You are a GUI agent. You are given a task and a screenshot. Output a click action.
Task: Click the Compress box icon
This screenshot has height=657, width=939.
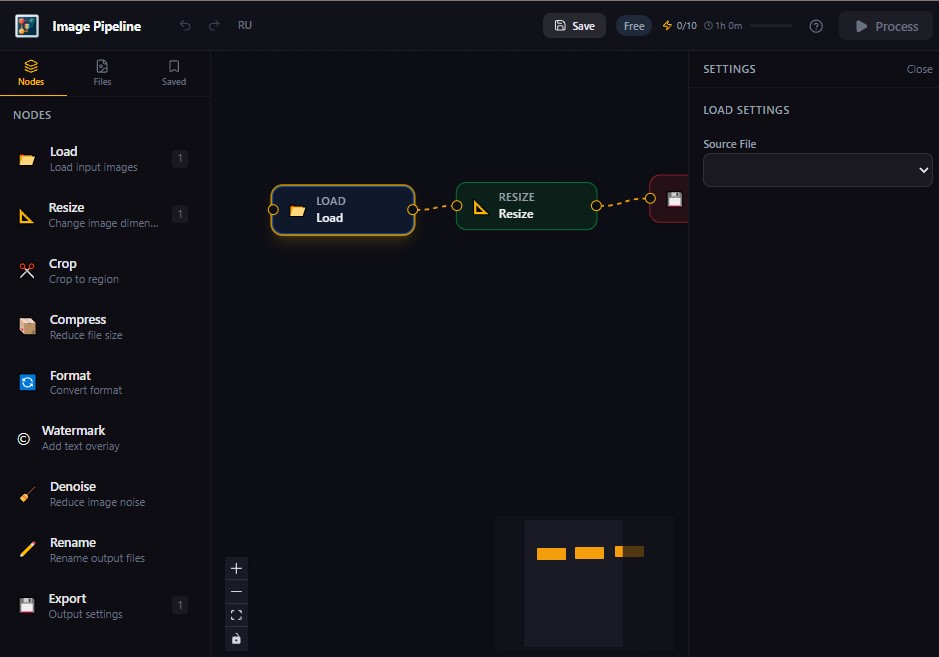click(x=28, y=326)
